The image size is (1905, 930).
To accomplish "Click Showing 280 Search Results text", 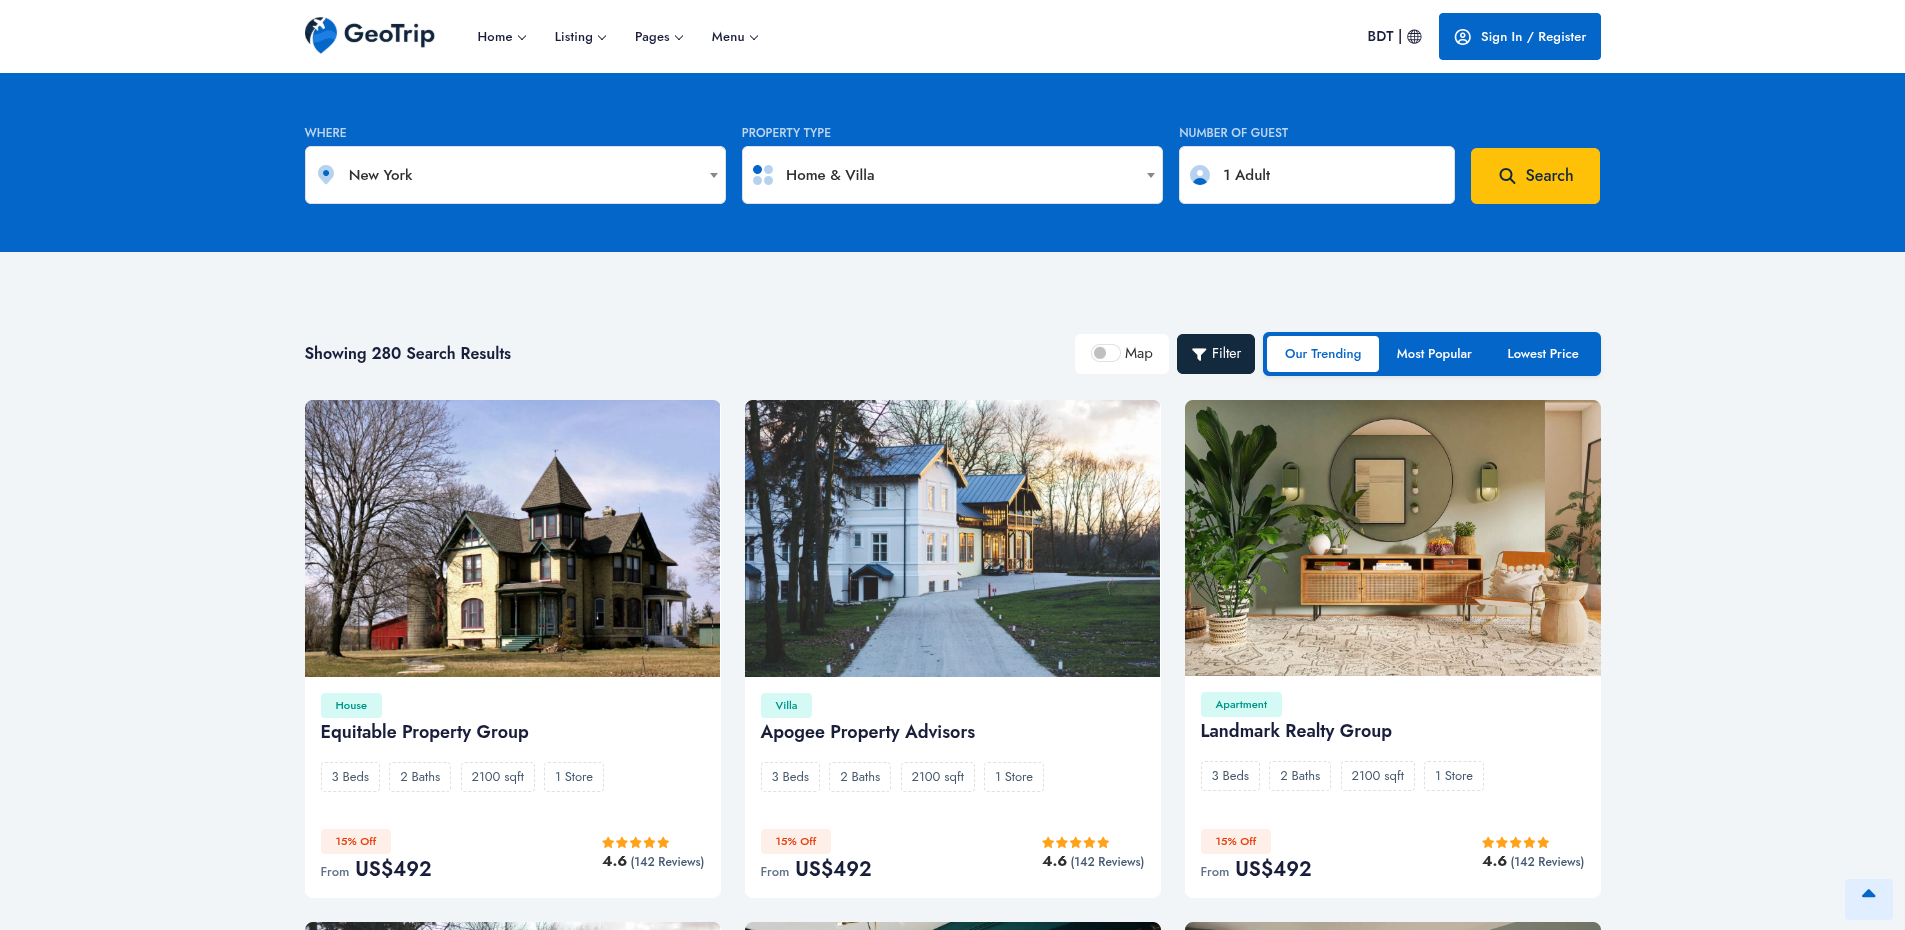I will (x=408, y=353).
